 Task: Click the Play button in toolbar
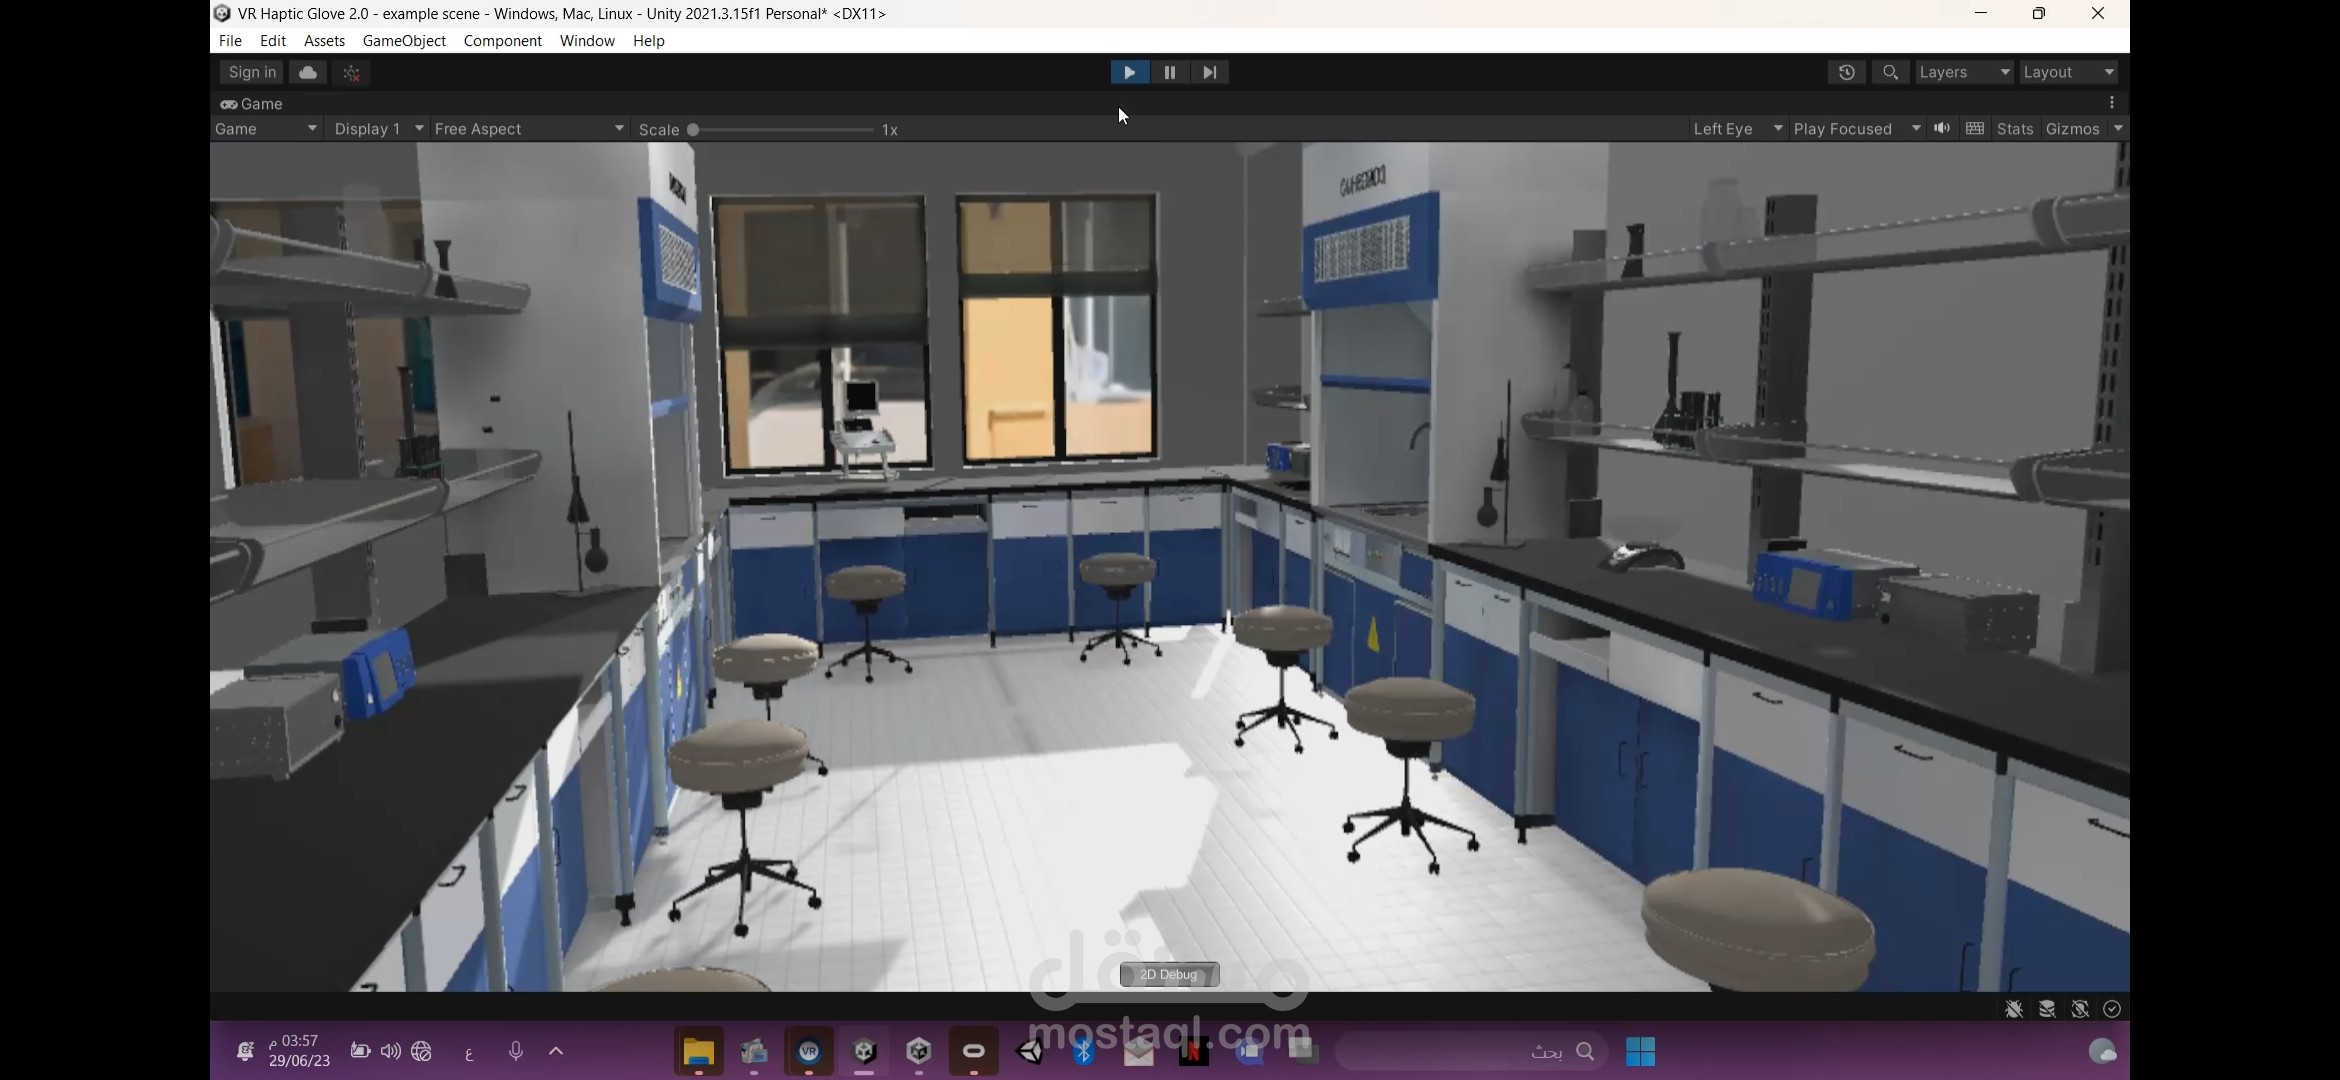click(x=1129, y=72)
